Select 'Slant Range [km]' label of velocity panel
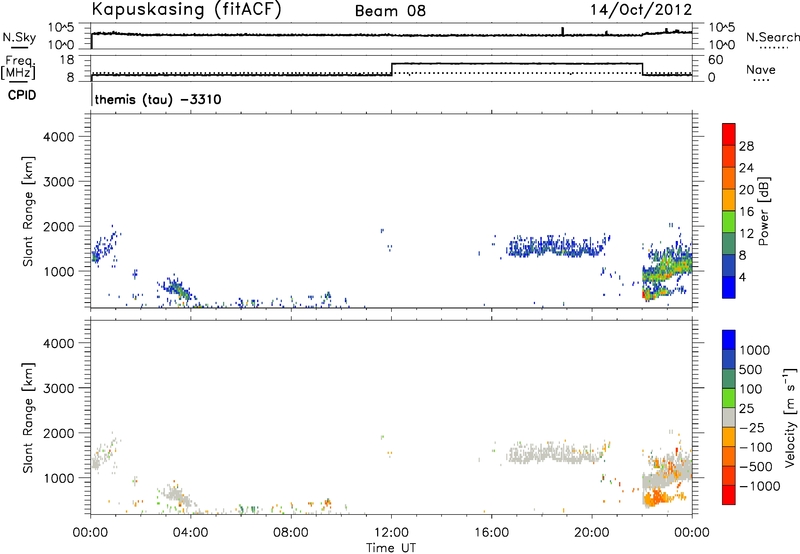Viewport: 800px width, 554px height. coord(28,418)
